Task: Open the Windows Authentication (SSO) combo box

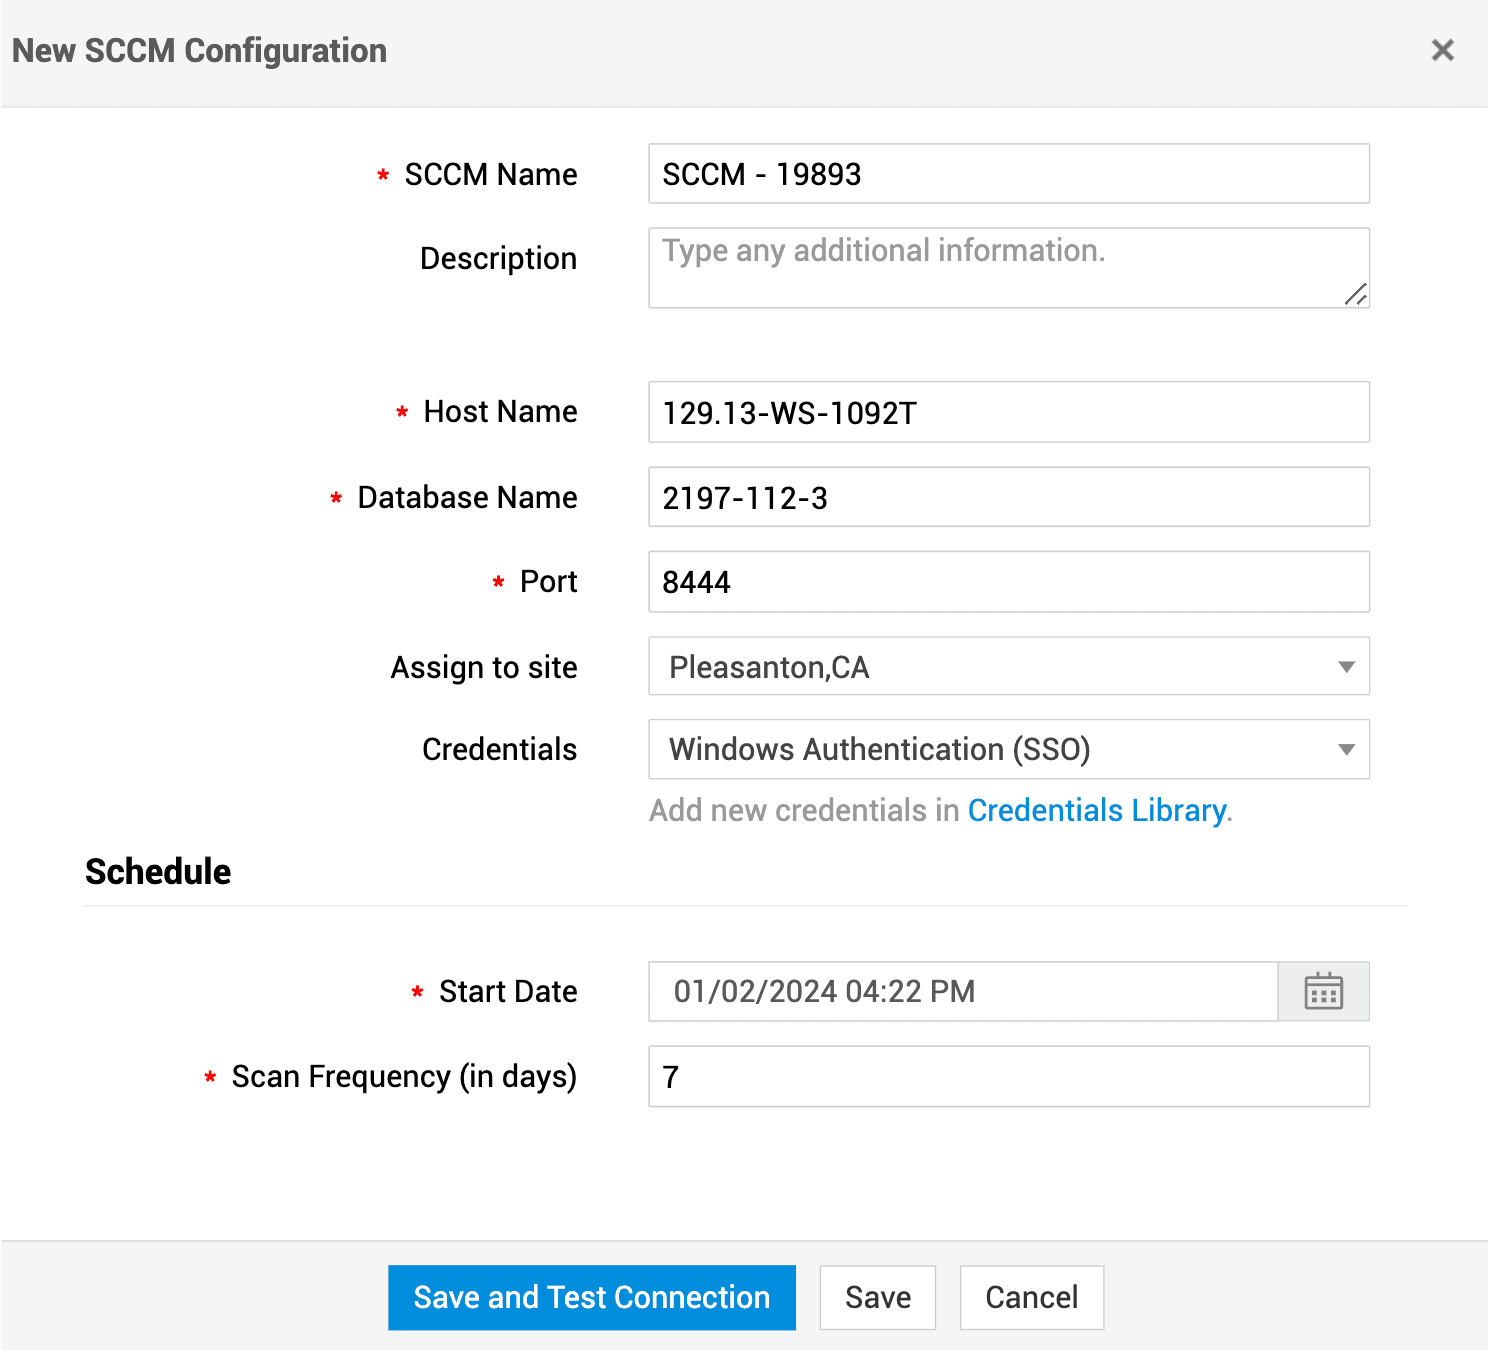Action: 990,750
